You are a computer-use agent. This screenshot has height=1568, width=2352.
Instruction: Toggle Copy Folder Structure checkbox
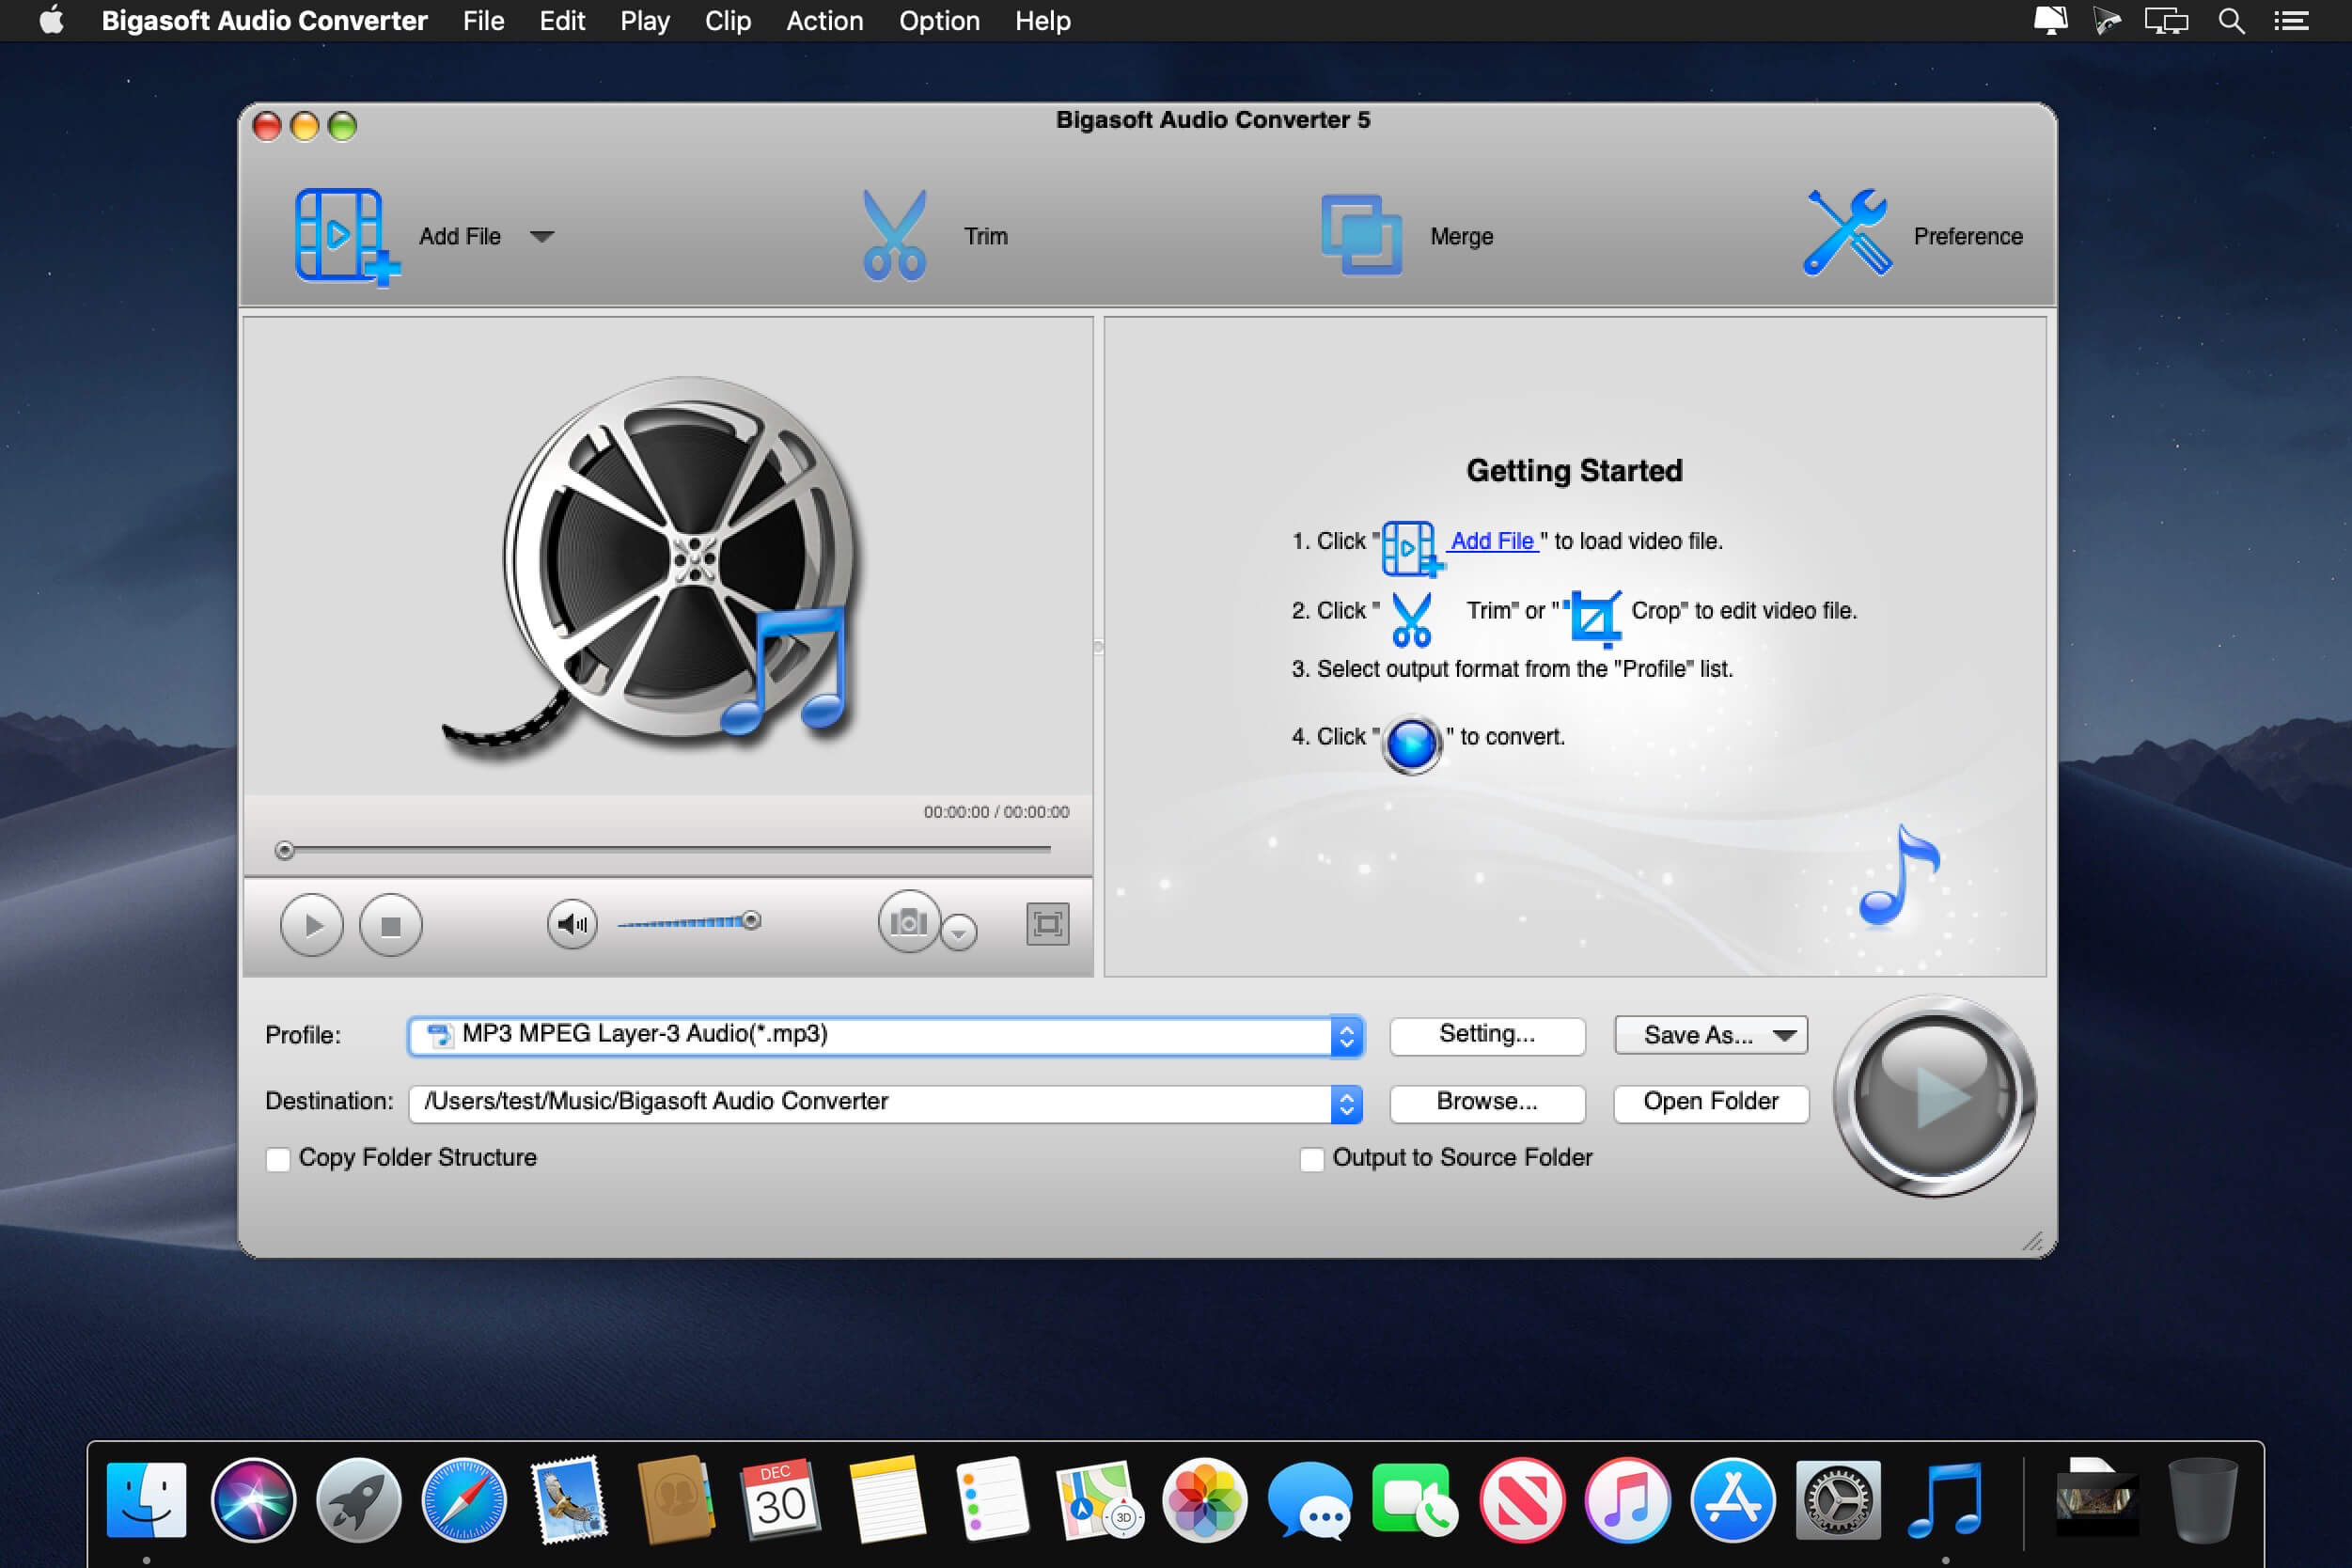coord(280,1155)
